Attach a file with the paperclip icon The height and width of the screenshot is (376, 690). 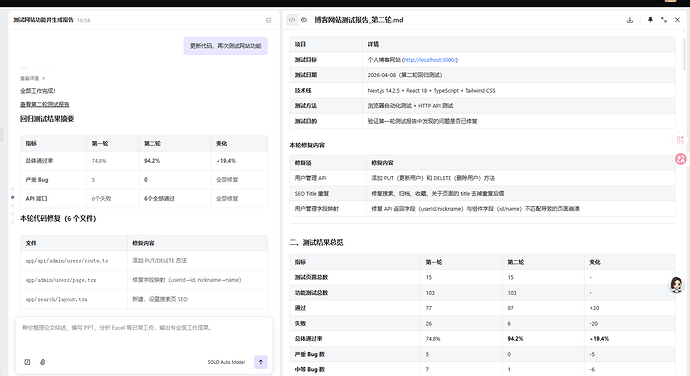point(43,362)
